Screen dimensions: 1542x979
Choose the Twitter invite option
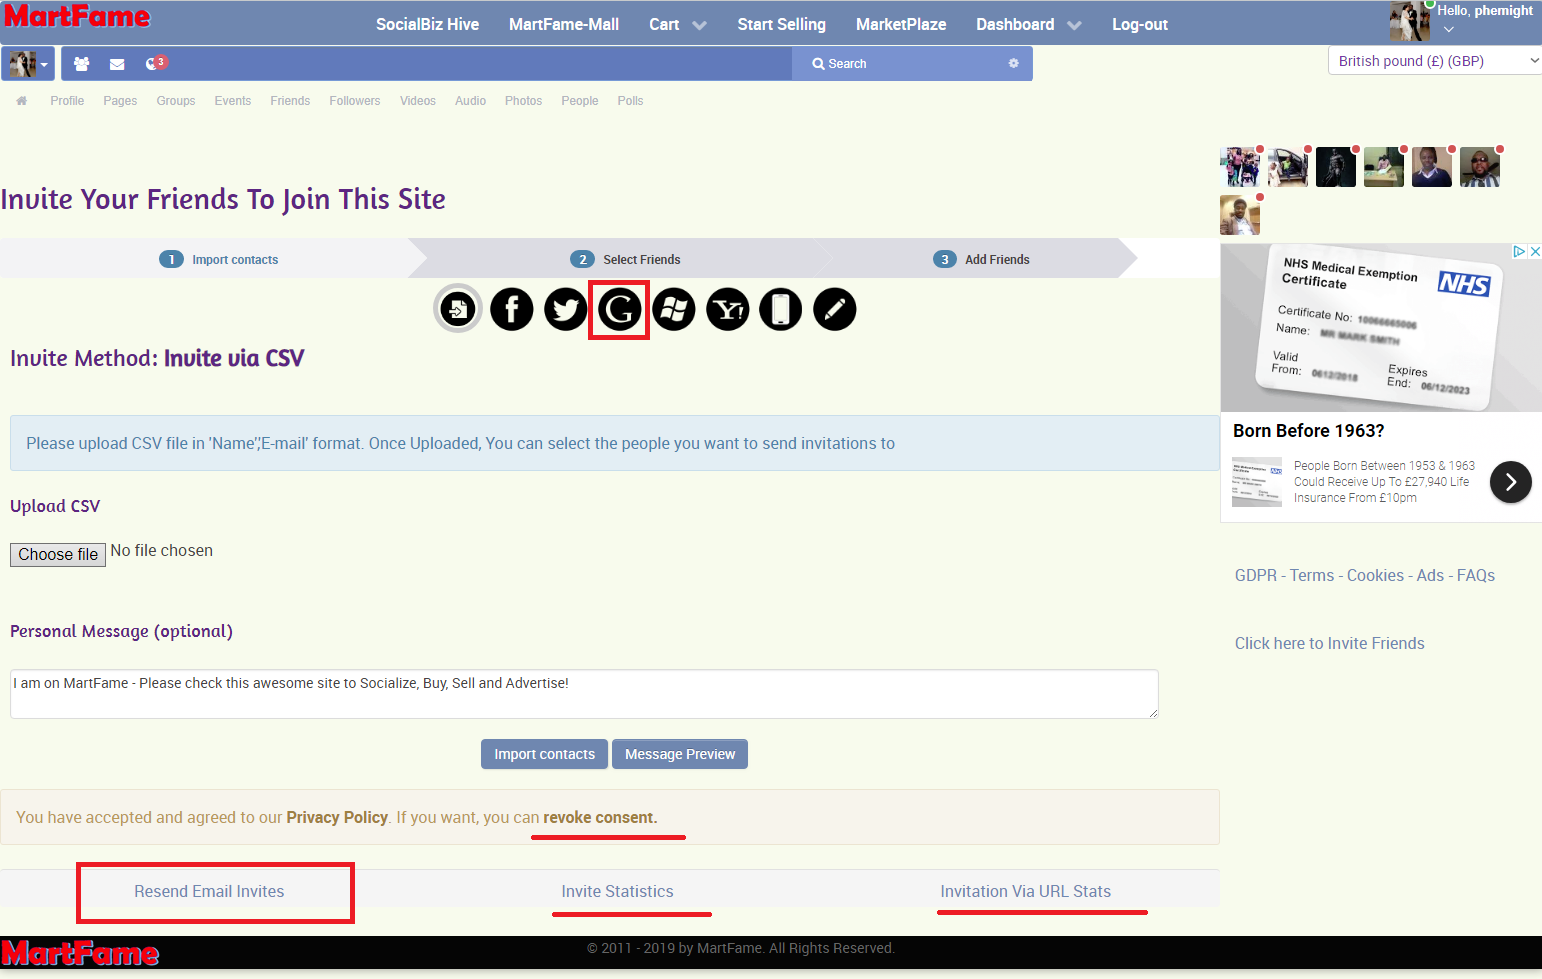pyautogui.click(x=565, y=309)
